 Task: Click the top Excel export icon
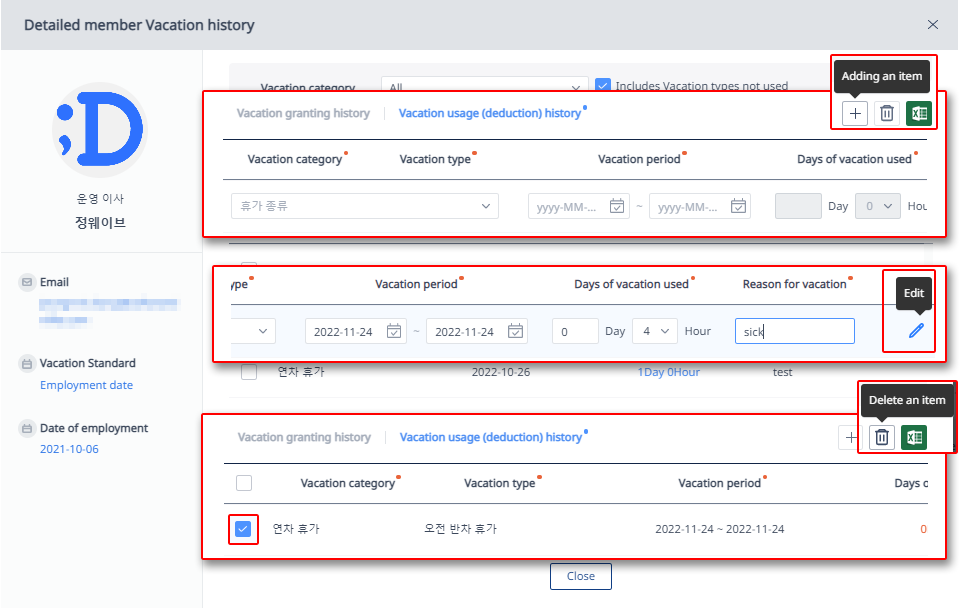click(x=918, y=113)
